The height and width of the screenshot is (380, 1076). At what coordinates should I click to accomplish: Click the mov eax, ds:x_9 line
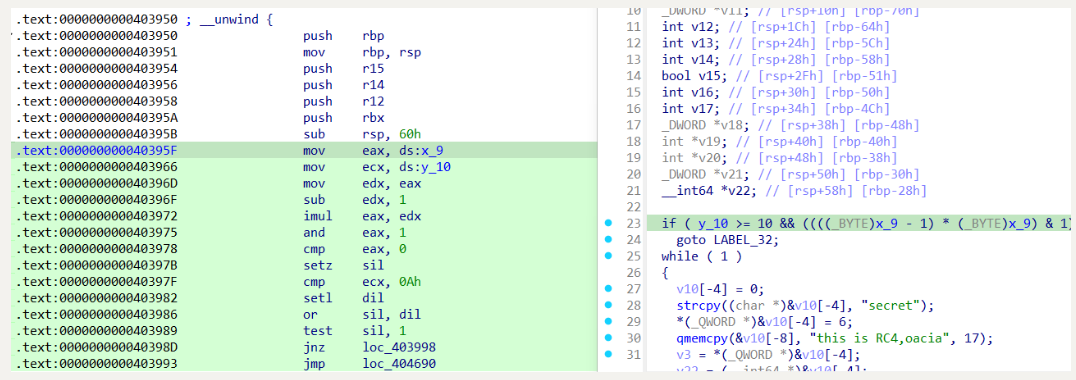(x=303, y=151)
